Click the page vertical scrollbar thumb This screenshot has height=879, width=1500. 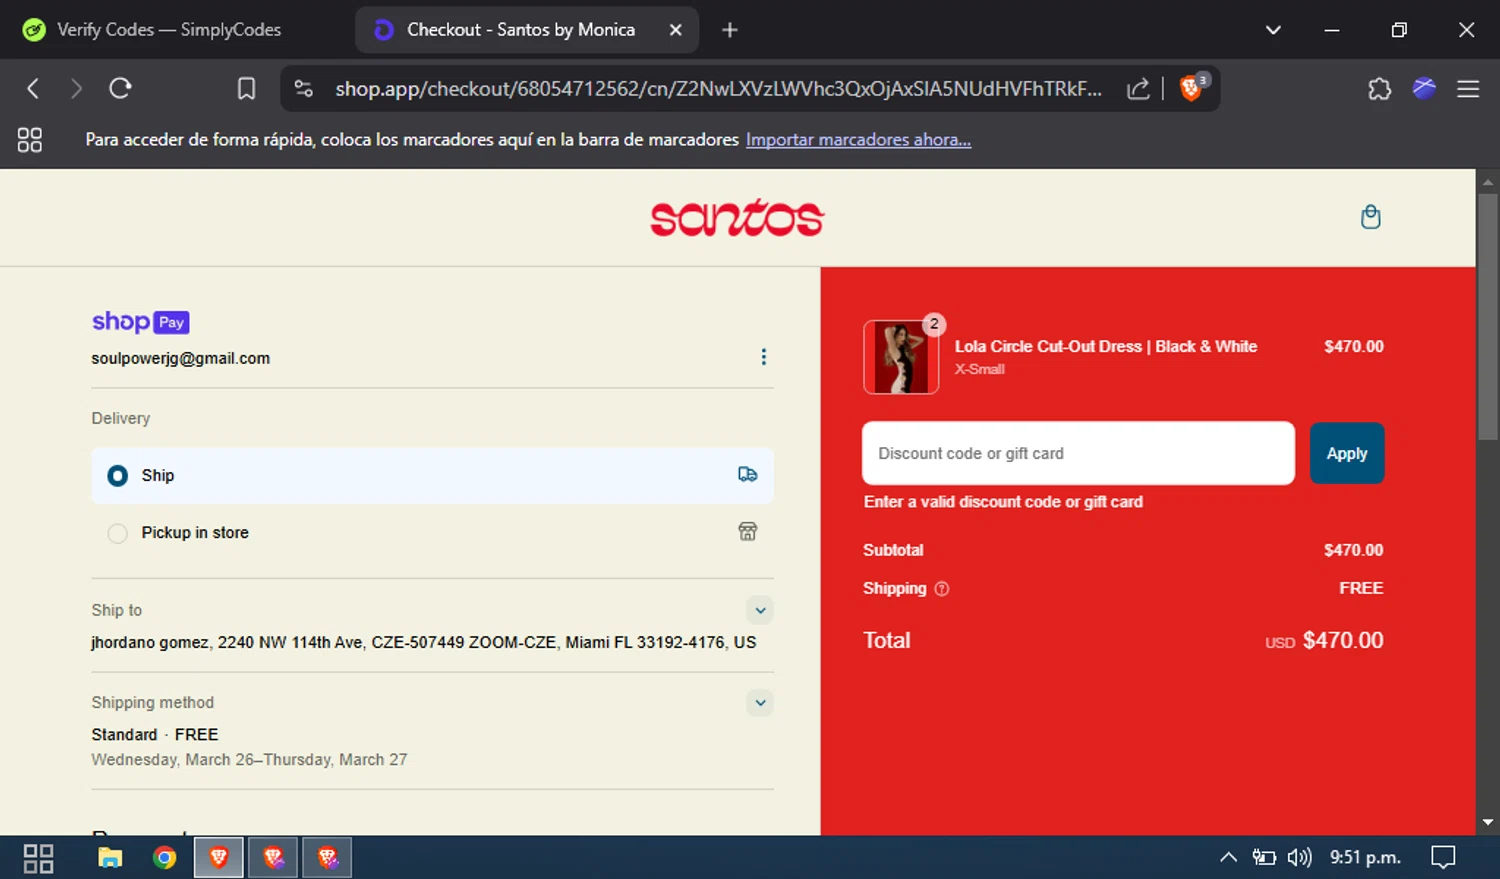tap(1488, 316)
